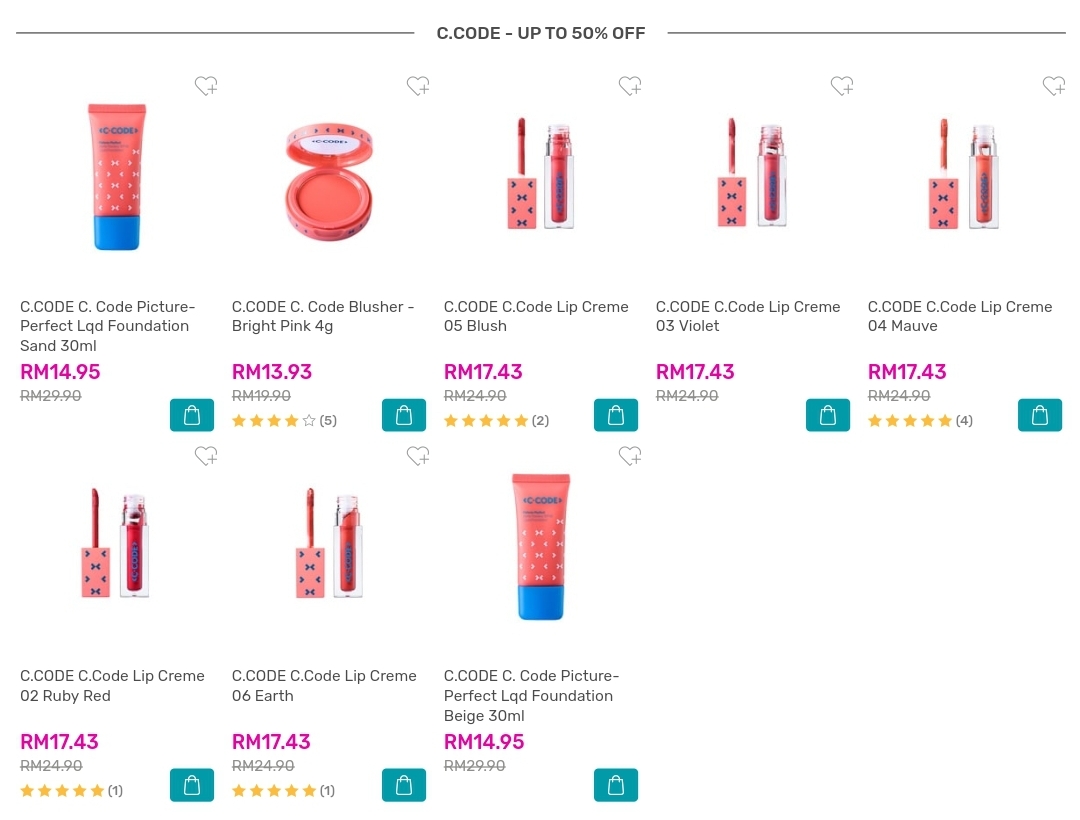Open C.Code Lip Creme 05 Blush title link
This screenshot has height=820, width=1080.
(536, 316)
